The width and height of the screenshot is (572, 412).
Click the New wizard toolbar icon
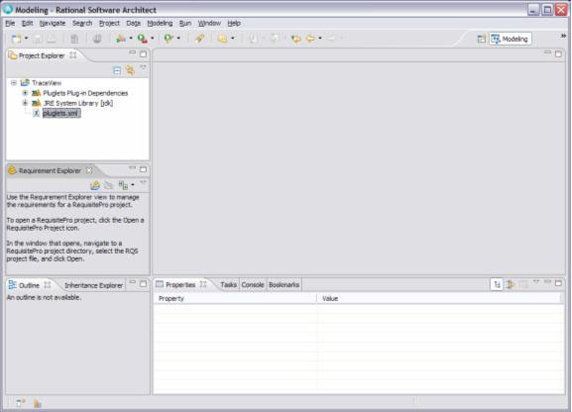pyautogui.click(x=16, y=39)
